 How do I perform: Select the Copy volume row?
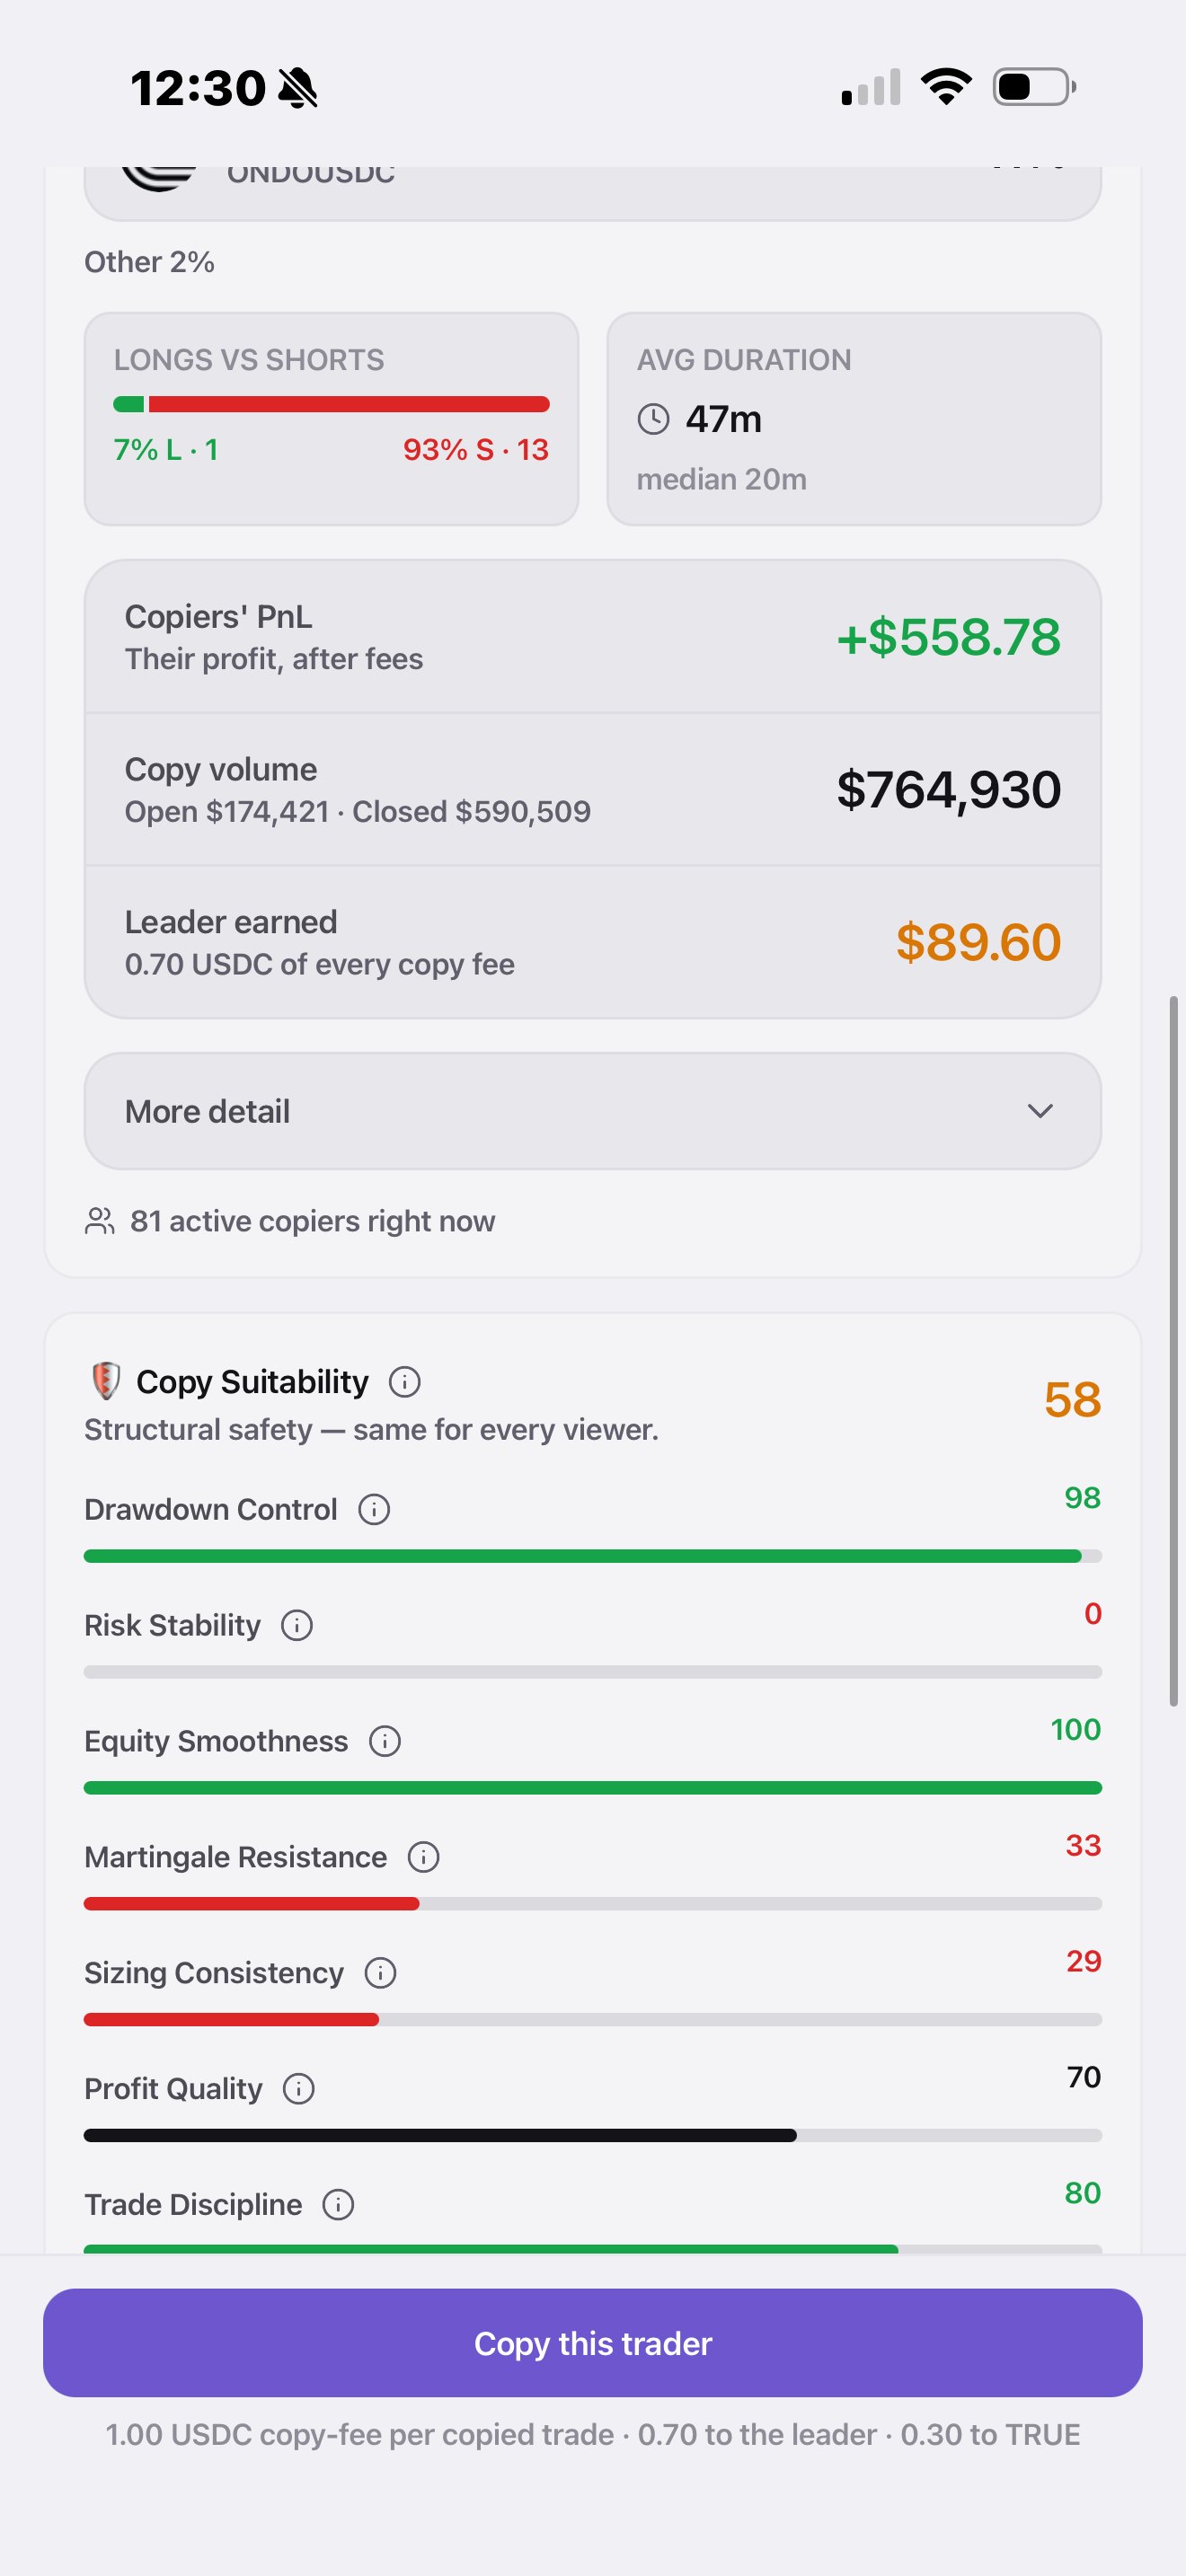(x=593, y=789)
